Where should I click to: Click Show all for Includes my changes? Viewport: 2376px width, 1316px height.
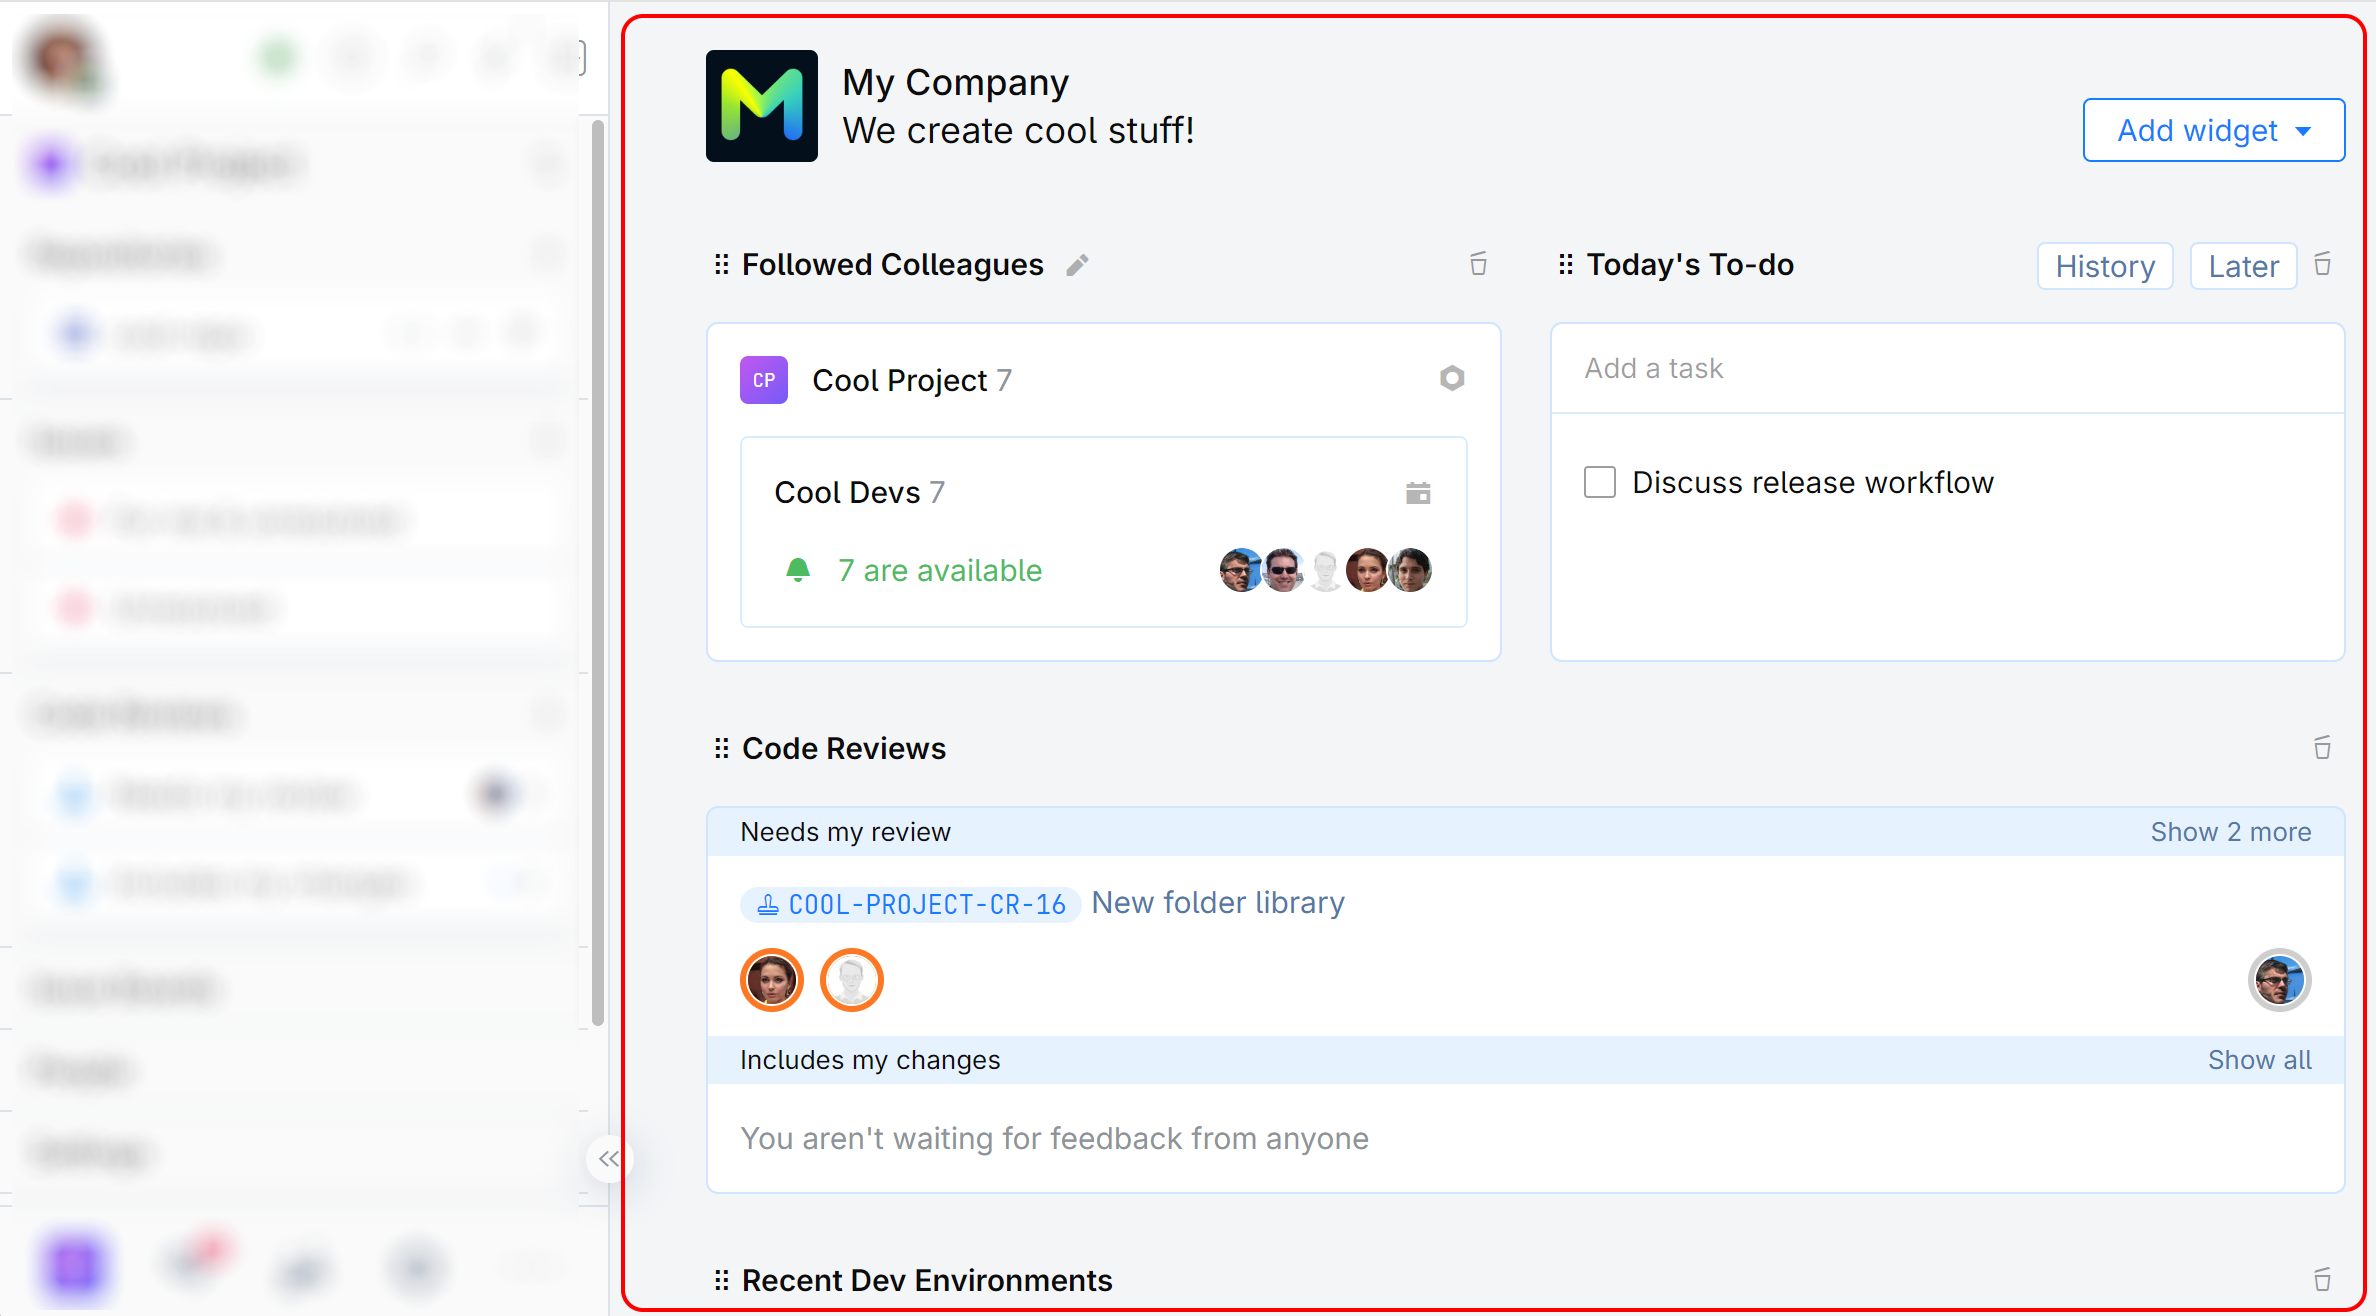pos(2259,1060)
